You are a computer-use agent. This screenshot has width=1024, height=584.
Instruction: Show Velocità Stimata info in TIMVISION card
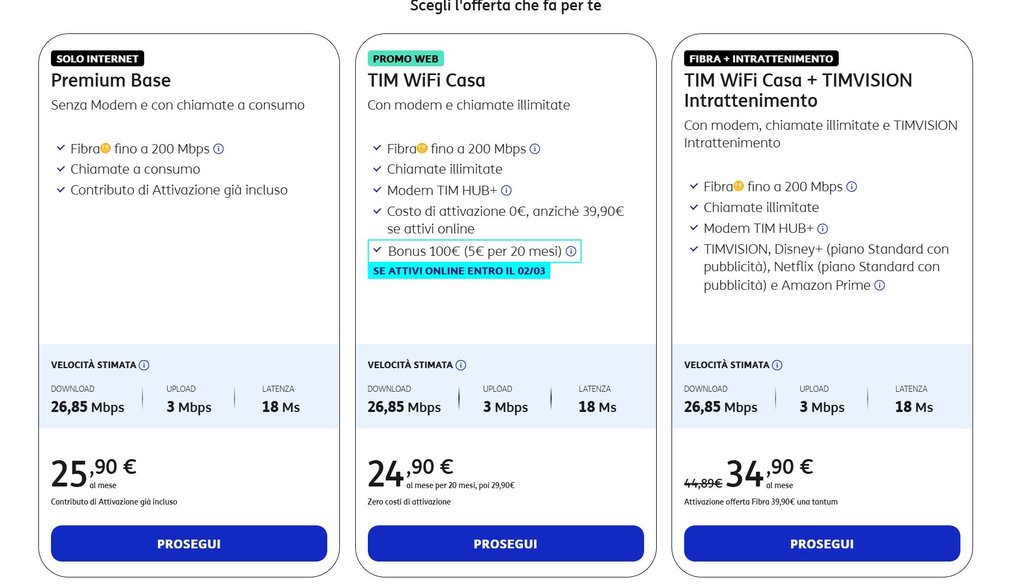pos(777,366)
